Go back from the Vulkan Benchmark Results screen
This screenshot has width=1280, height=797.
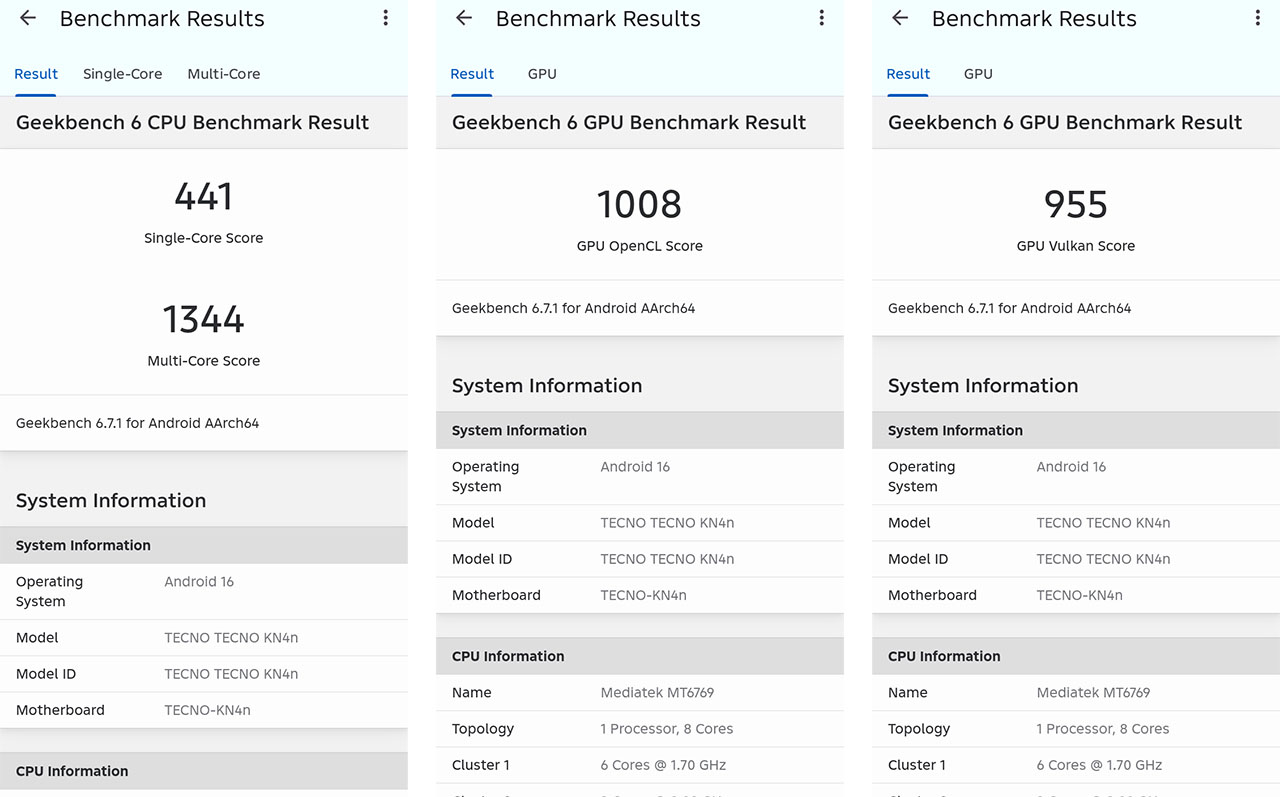pos(900,18)
